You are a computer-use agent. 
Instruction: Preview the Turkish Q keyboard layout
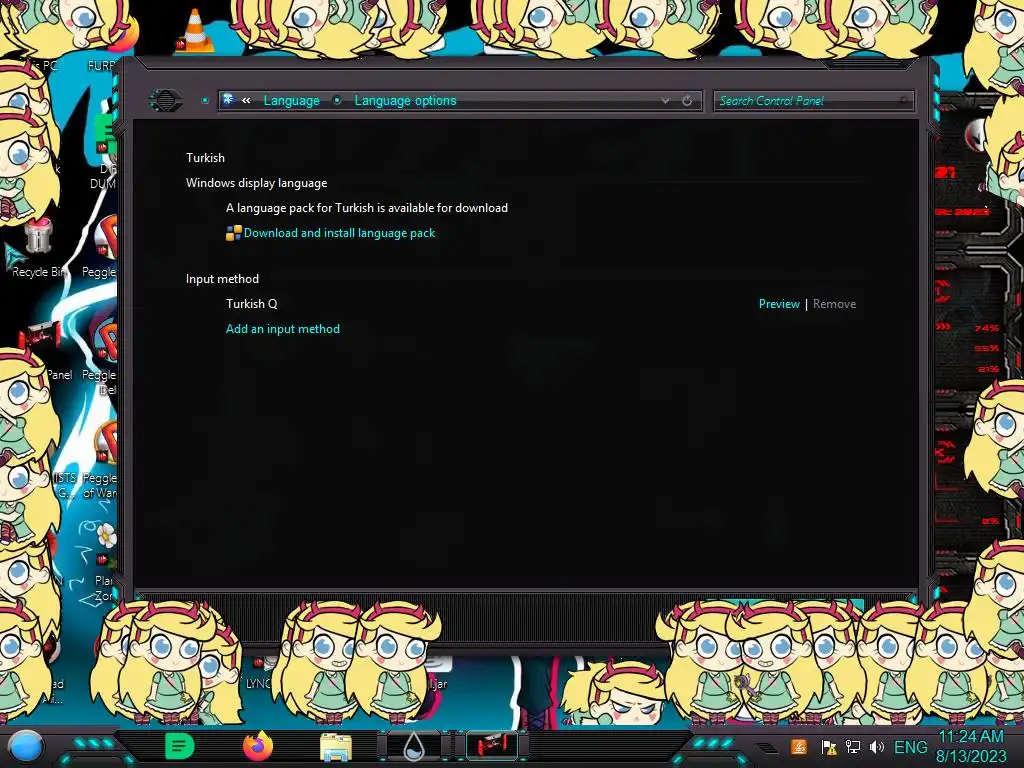pos(778,304)
